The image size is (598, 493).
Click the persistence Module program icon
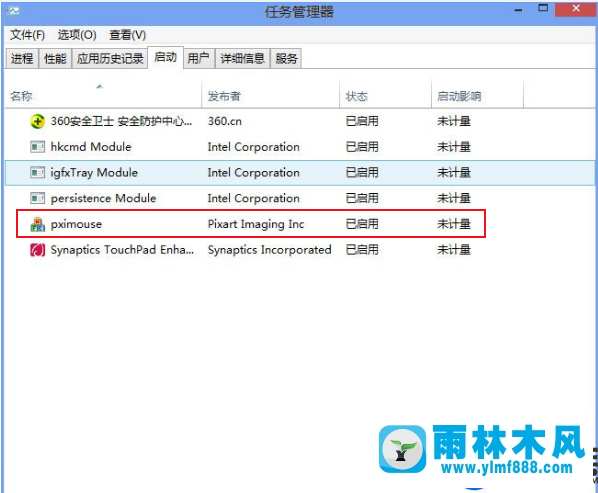[37, 198]
